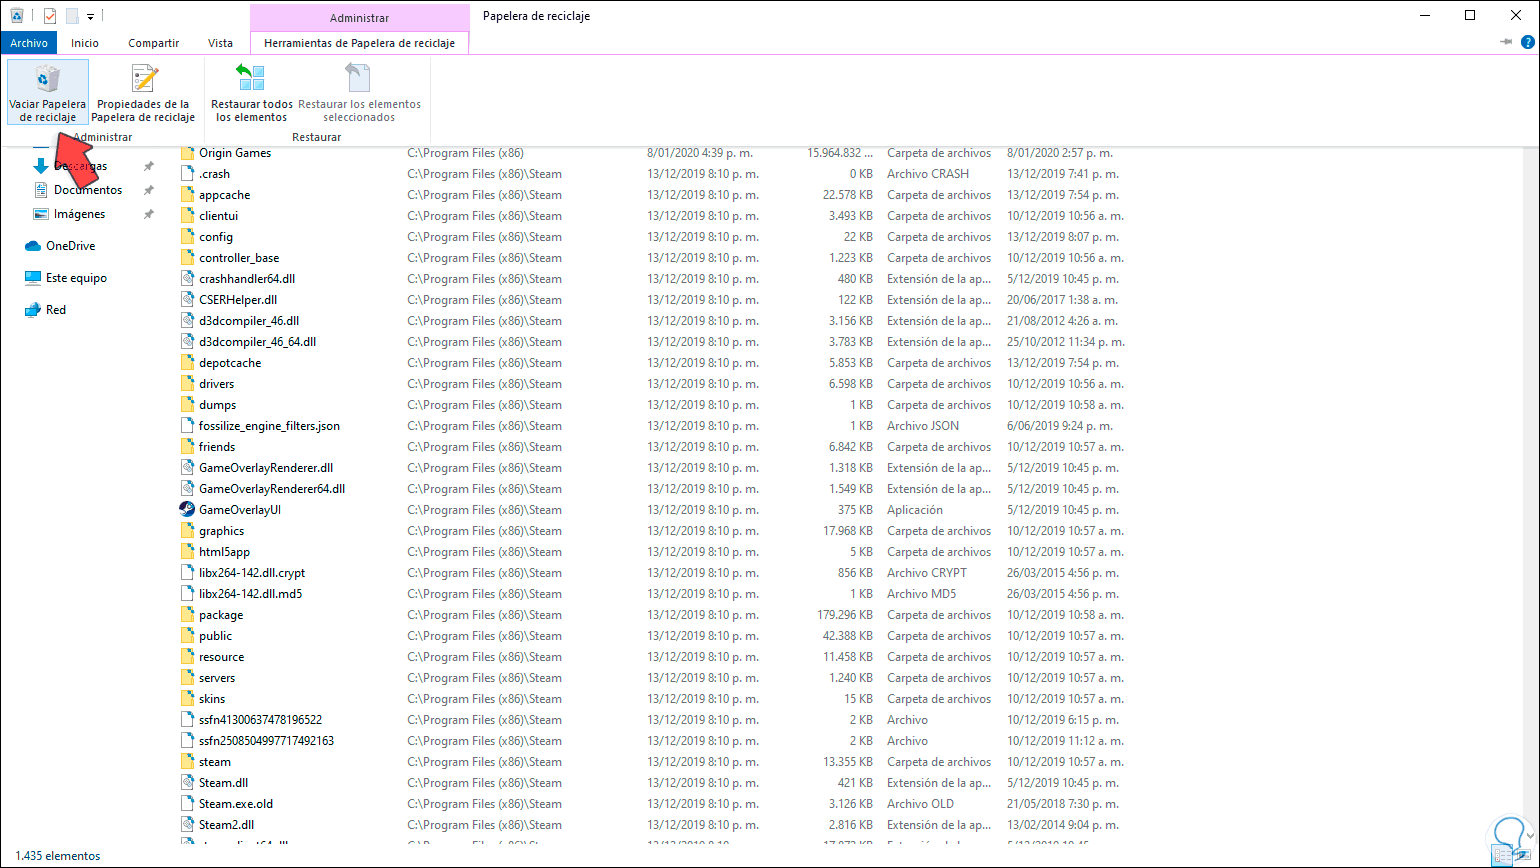Select the Administrar contextual tab header
Viewport: 1540px width, 868px height.
coord(359,18)
